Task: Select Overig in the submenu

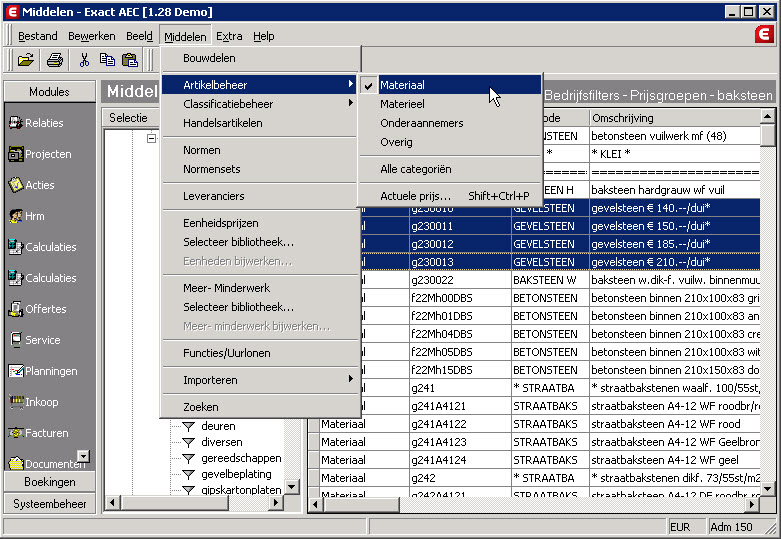Action: coord(450,142)
